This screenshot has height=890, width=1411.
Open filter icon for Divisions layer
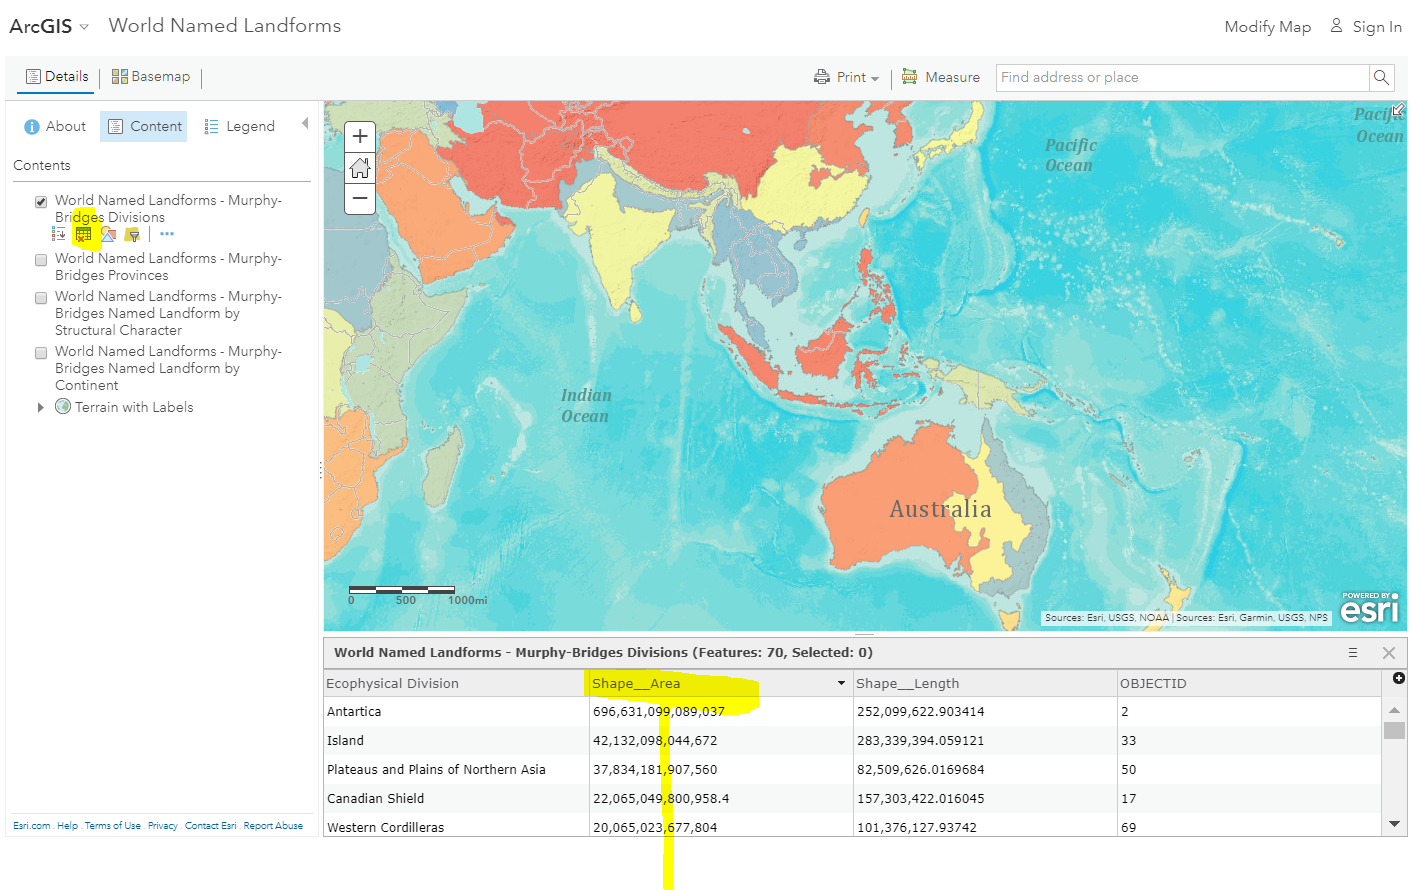tap(132, 234)
